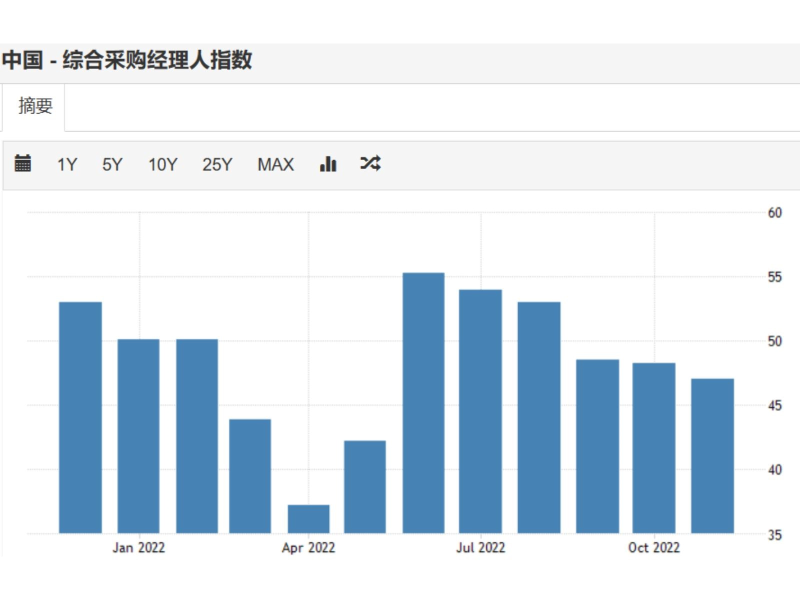800x600 pixels.
Task: Switch chart to 25Y range
Action: tap(217, 165)
